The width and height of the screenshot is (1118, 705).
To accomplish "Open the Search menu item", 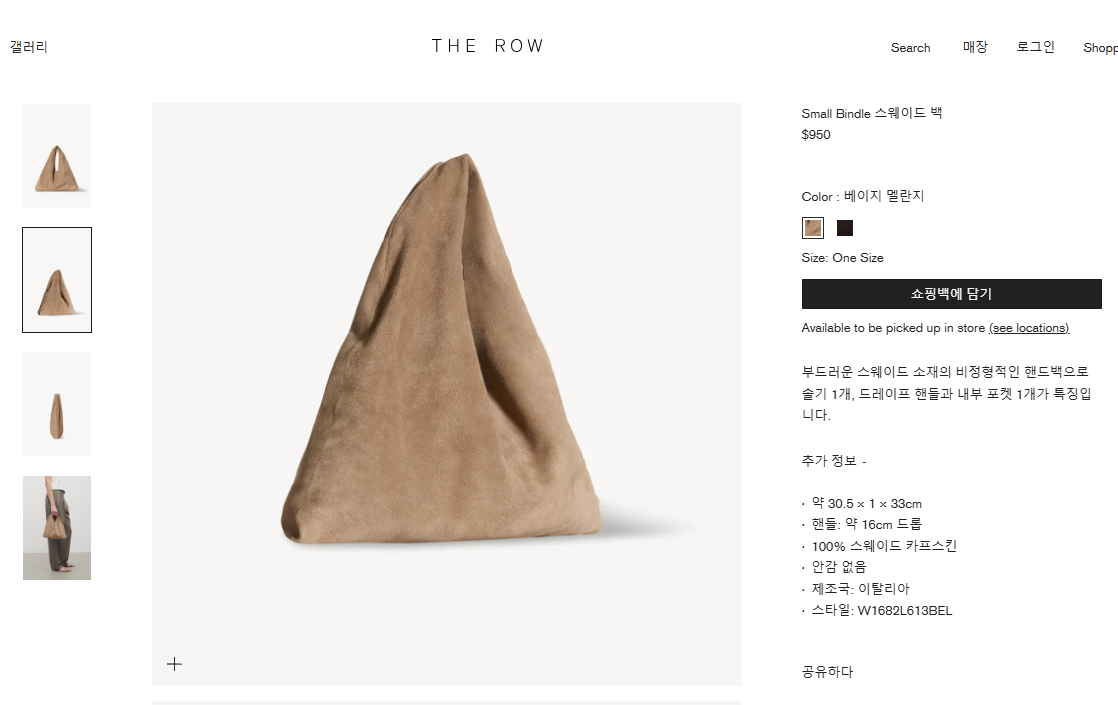I will [x=911, y=48].
